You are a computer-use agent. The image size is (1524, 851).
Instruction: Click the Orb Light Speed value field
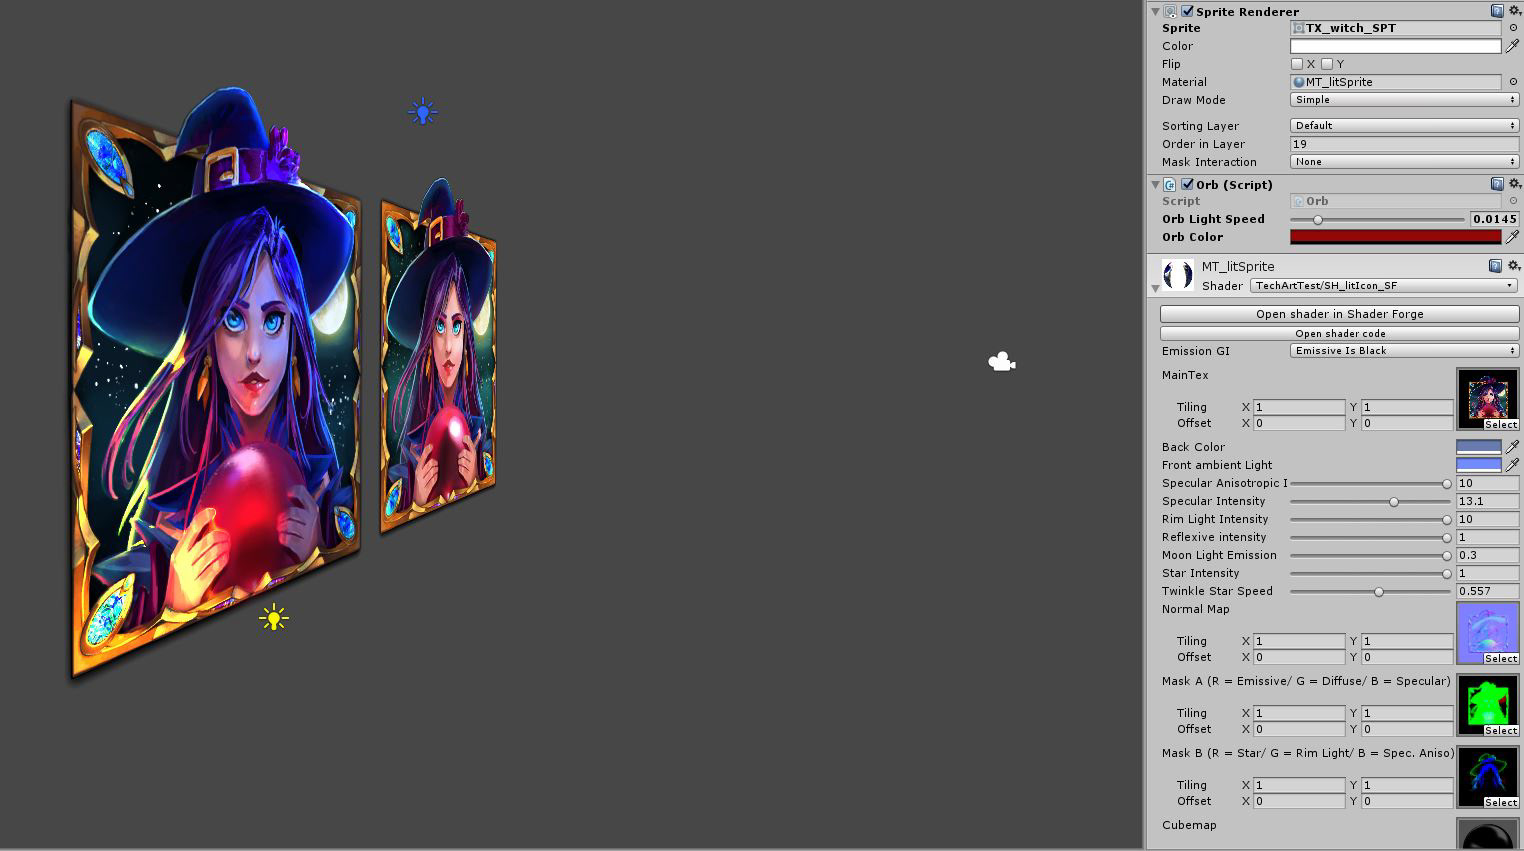pos(1494,219)
